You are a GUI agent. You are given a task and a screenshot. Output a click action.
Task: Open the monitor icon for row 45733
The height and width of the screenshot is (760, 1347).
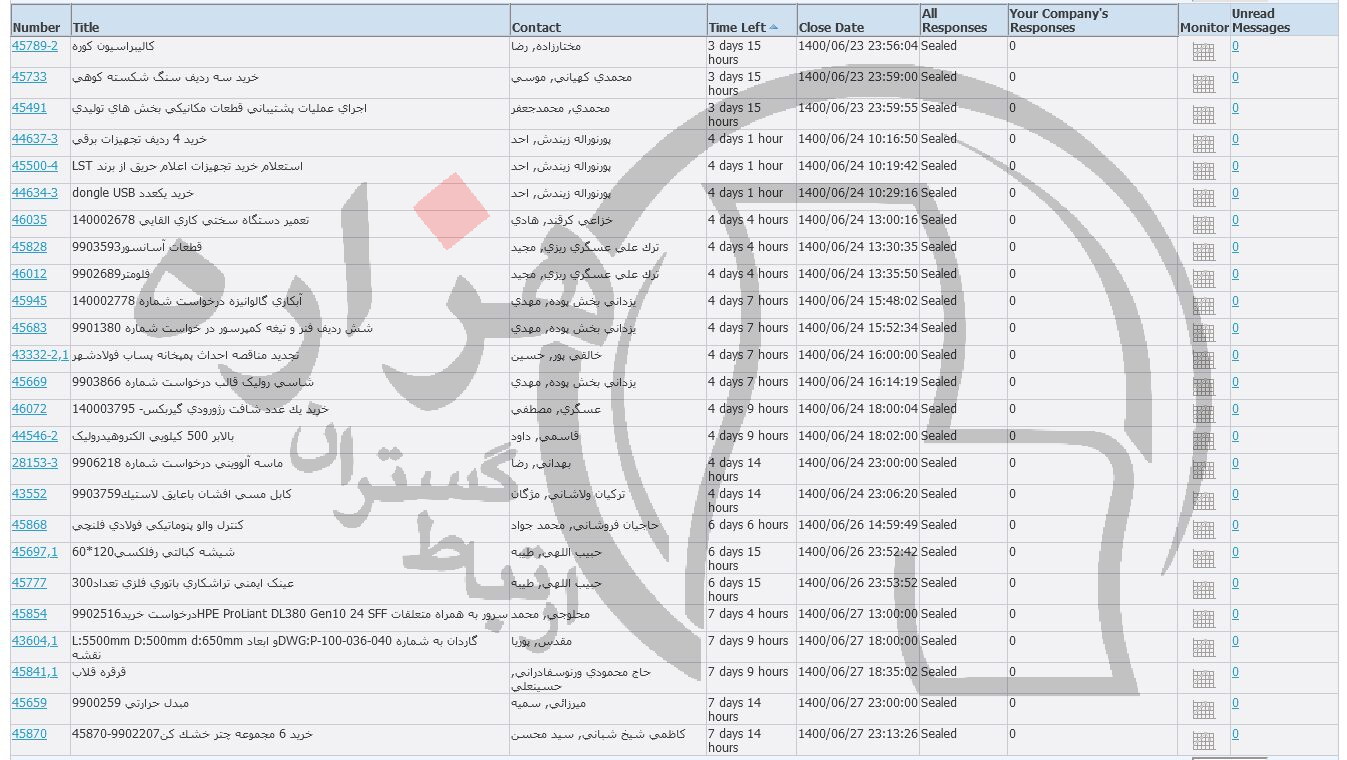1203,84
